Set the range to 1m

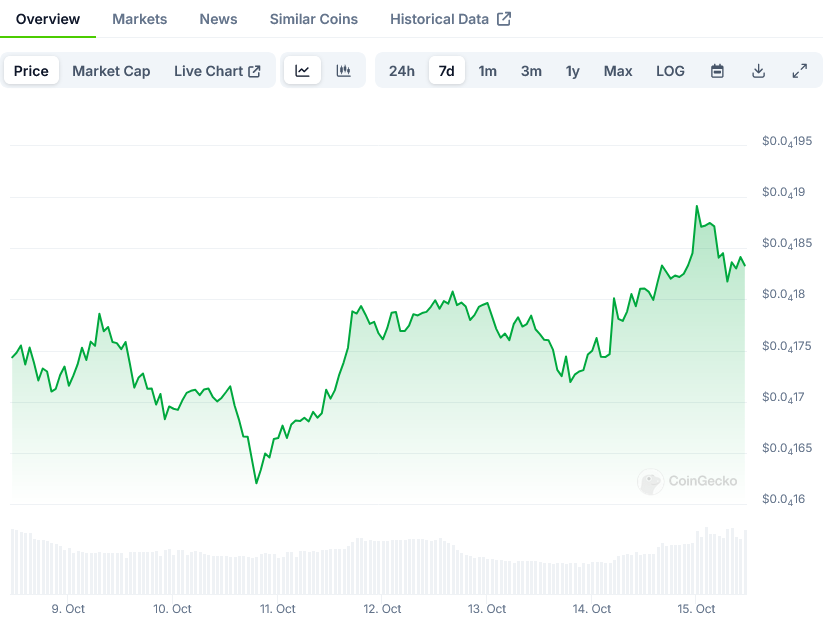[x=487, y=71]
